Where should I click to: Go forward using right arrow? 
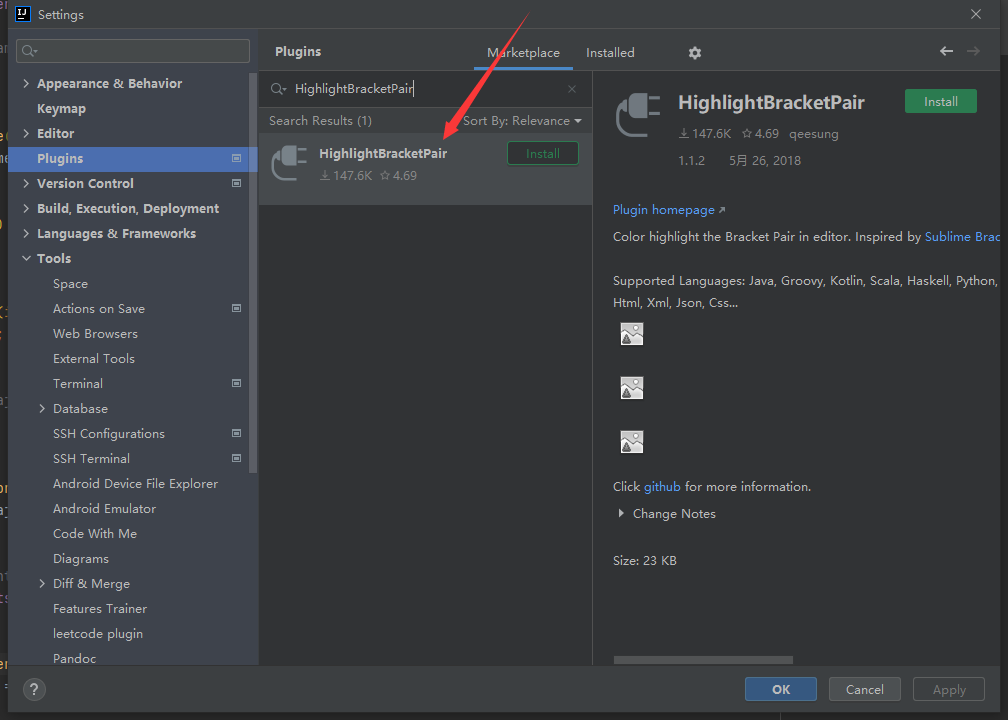point(973,51)
